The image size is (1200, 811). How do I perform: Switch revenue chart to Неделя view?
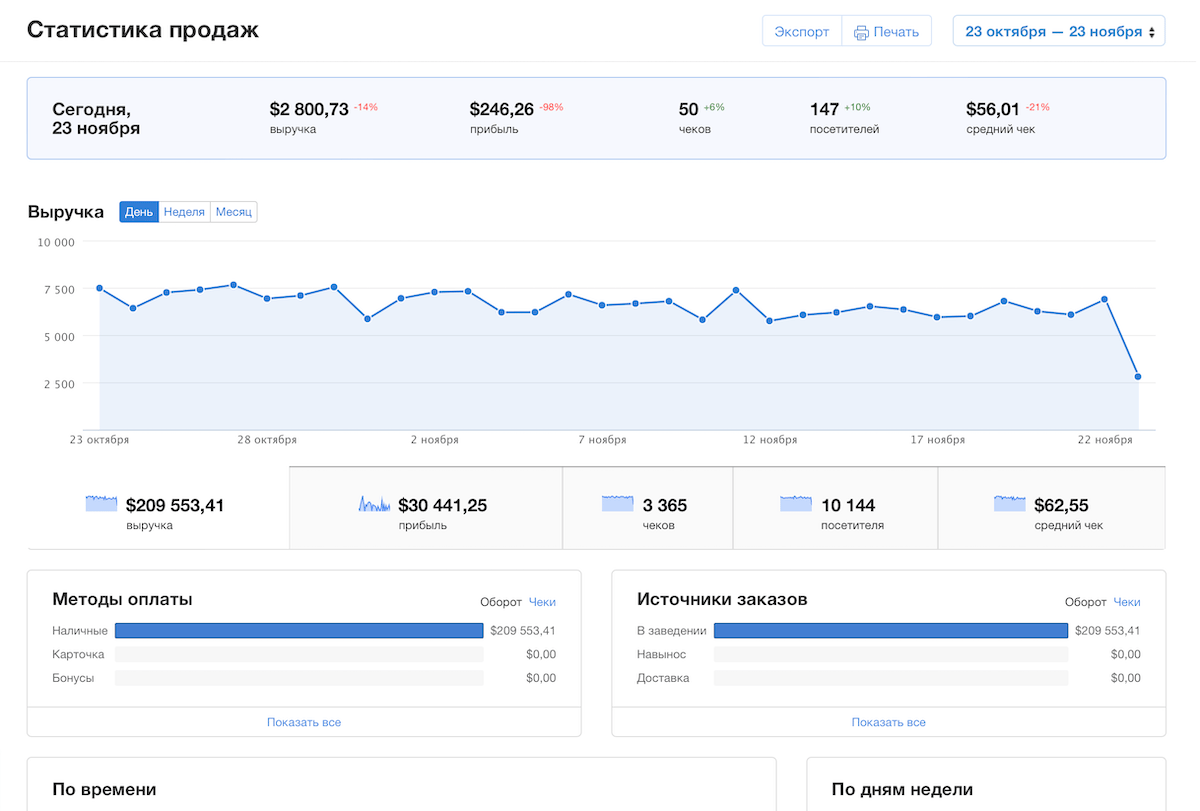pyautogui.click(x=184, y=212)
